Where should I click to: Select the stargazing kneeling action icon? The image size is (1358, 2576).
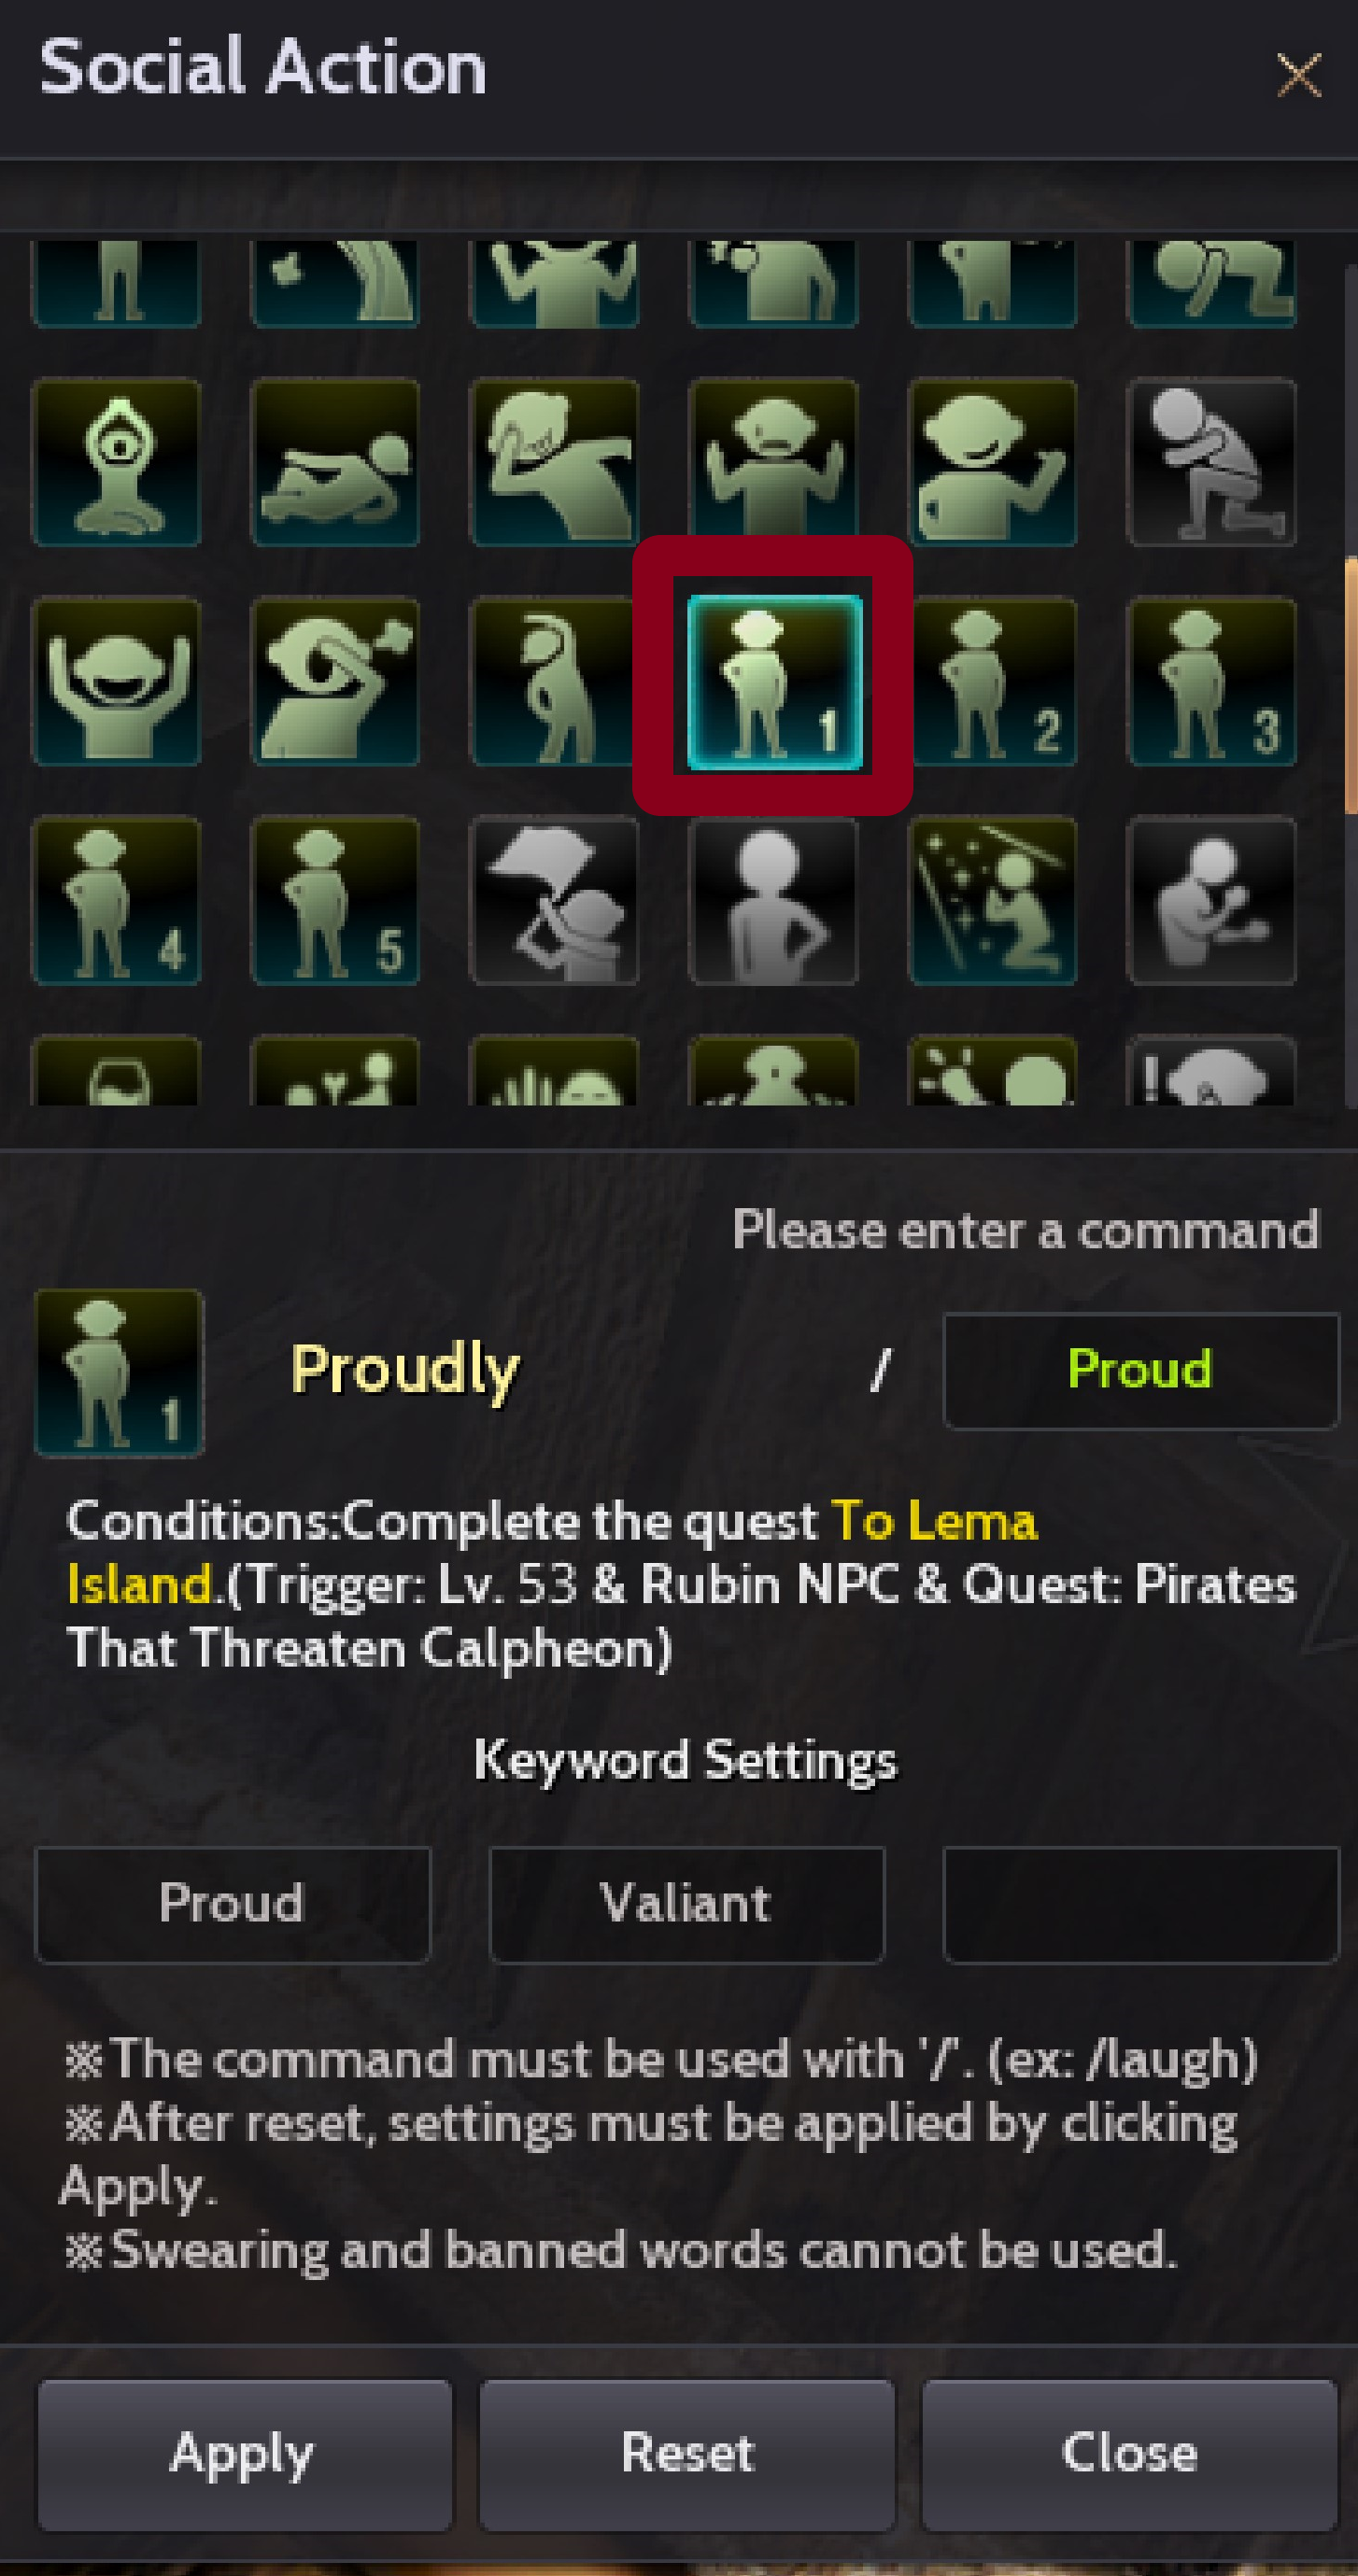992,900
